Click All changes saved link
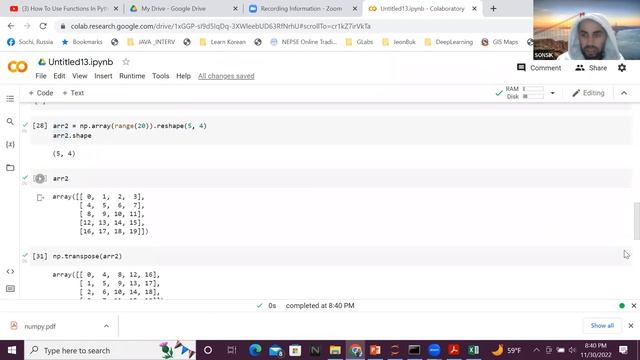 (226, 76)
